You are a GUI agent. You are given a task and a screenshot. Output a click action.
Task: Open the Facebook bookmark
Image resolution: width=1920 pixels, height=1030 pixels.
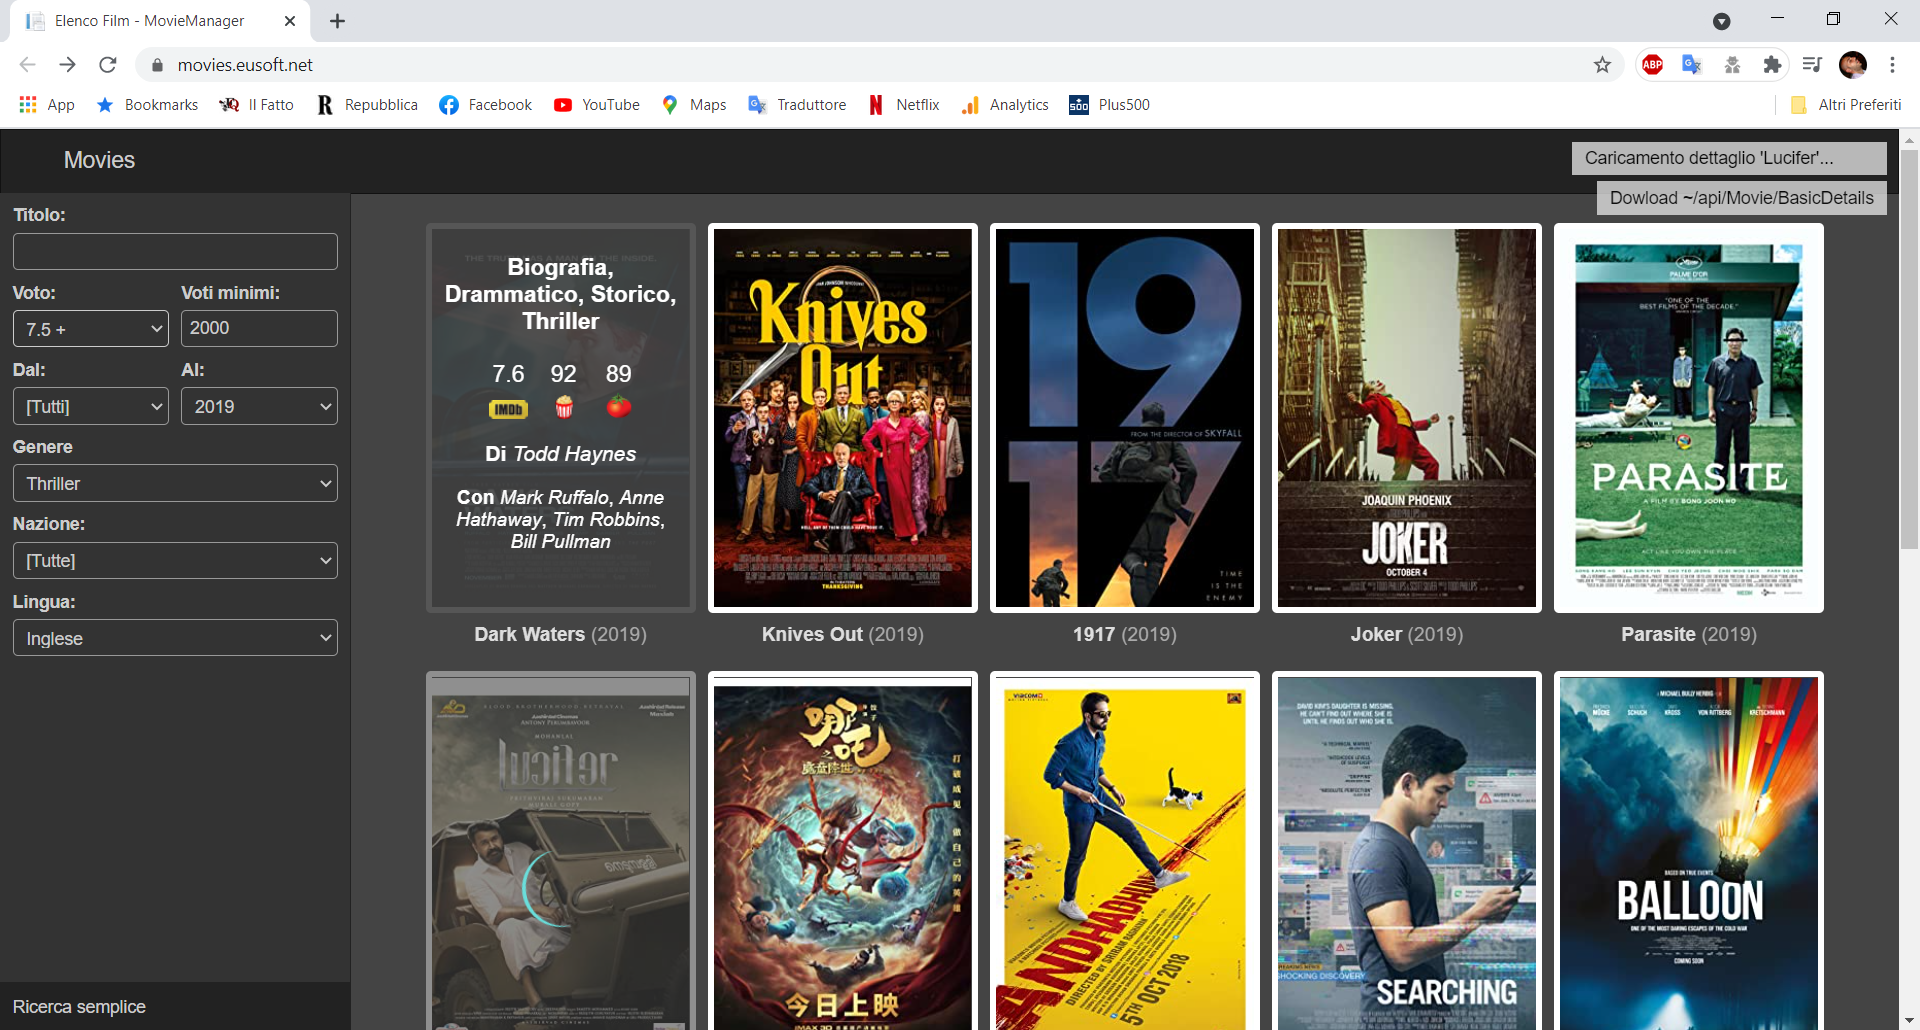(486, 105)
